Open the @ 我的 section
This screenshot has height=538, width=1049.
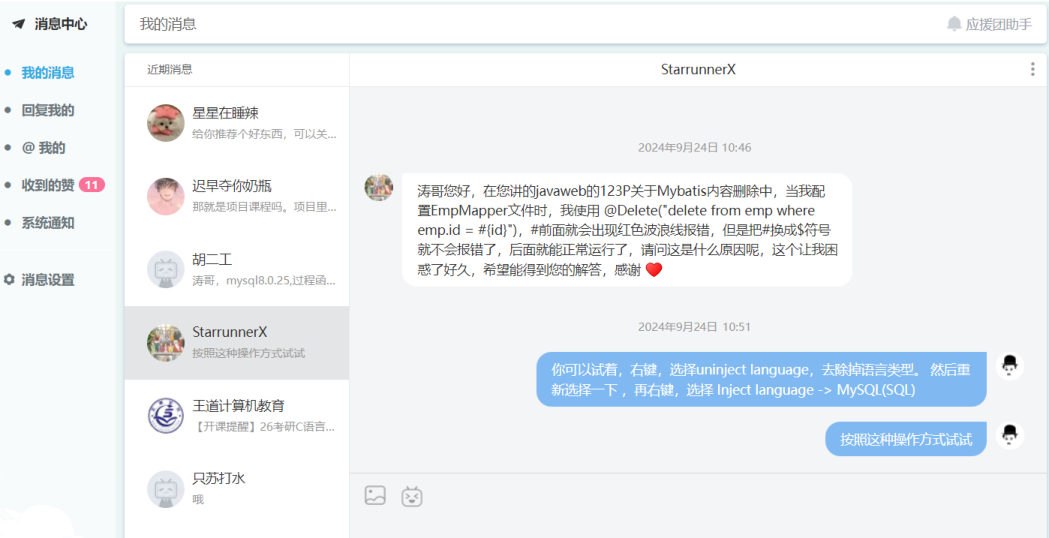43,148
